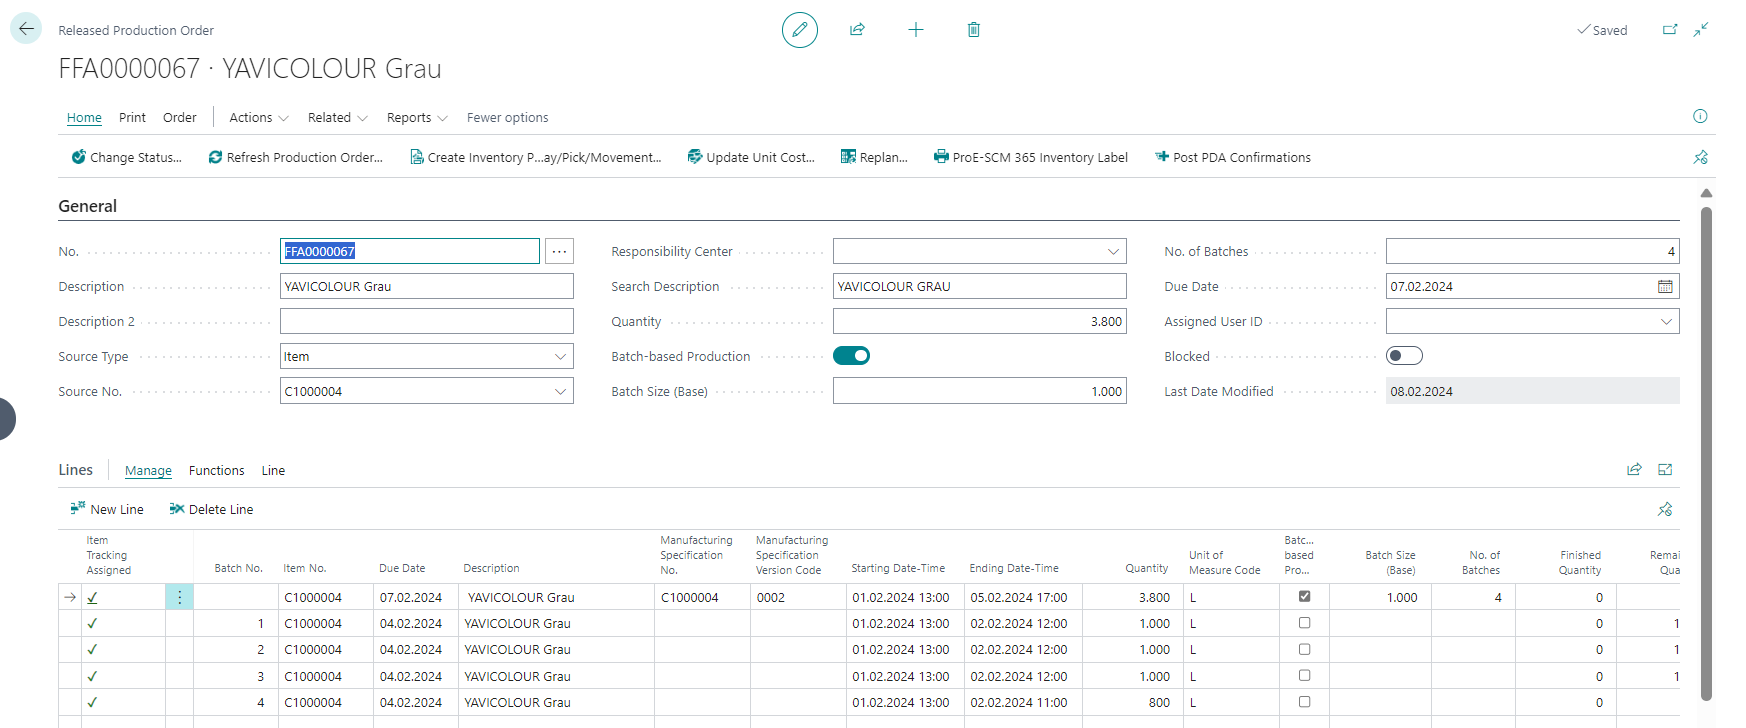
Task: Click Update Unit Cost action
Action: pos(751,157)
